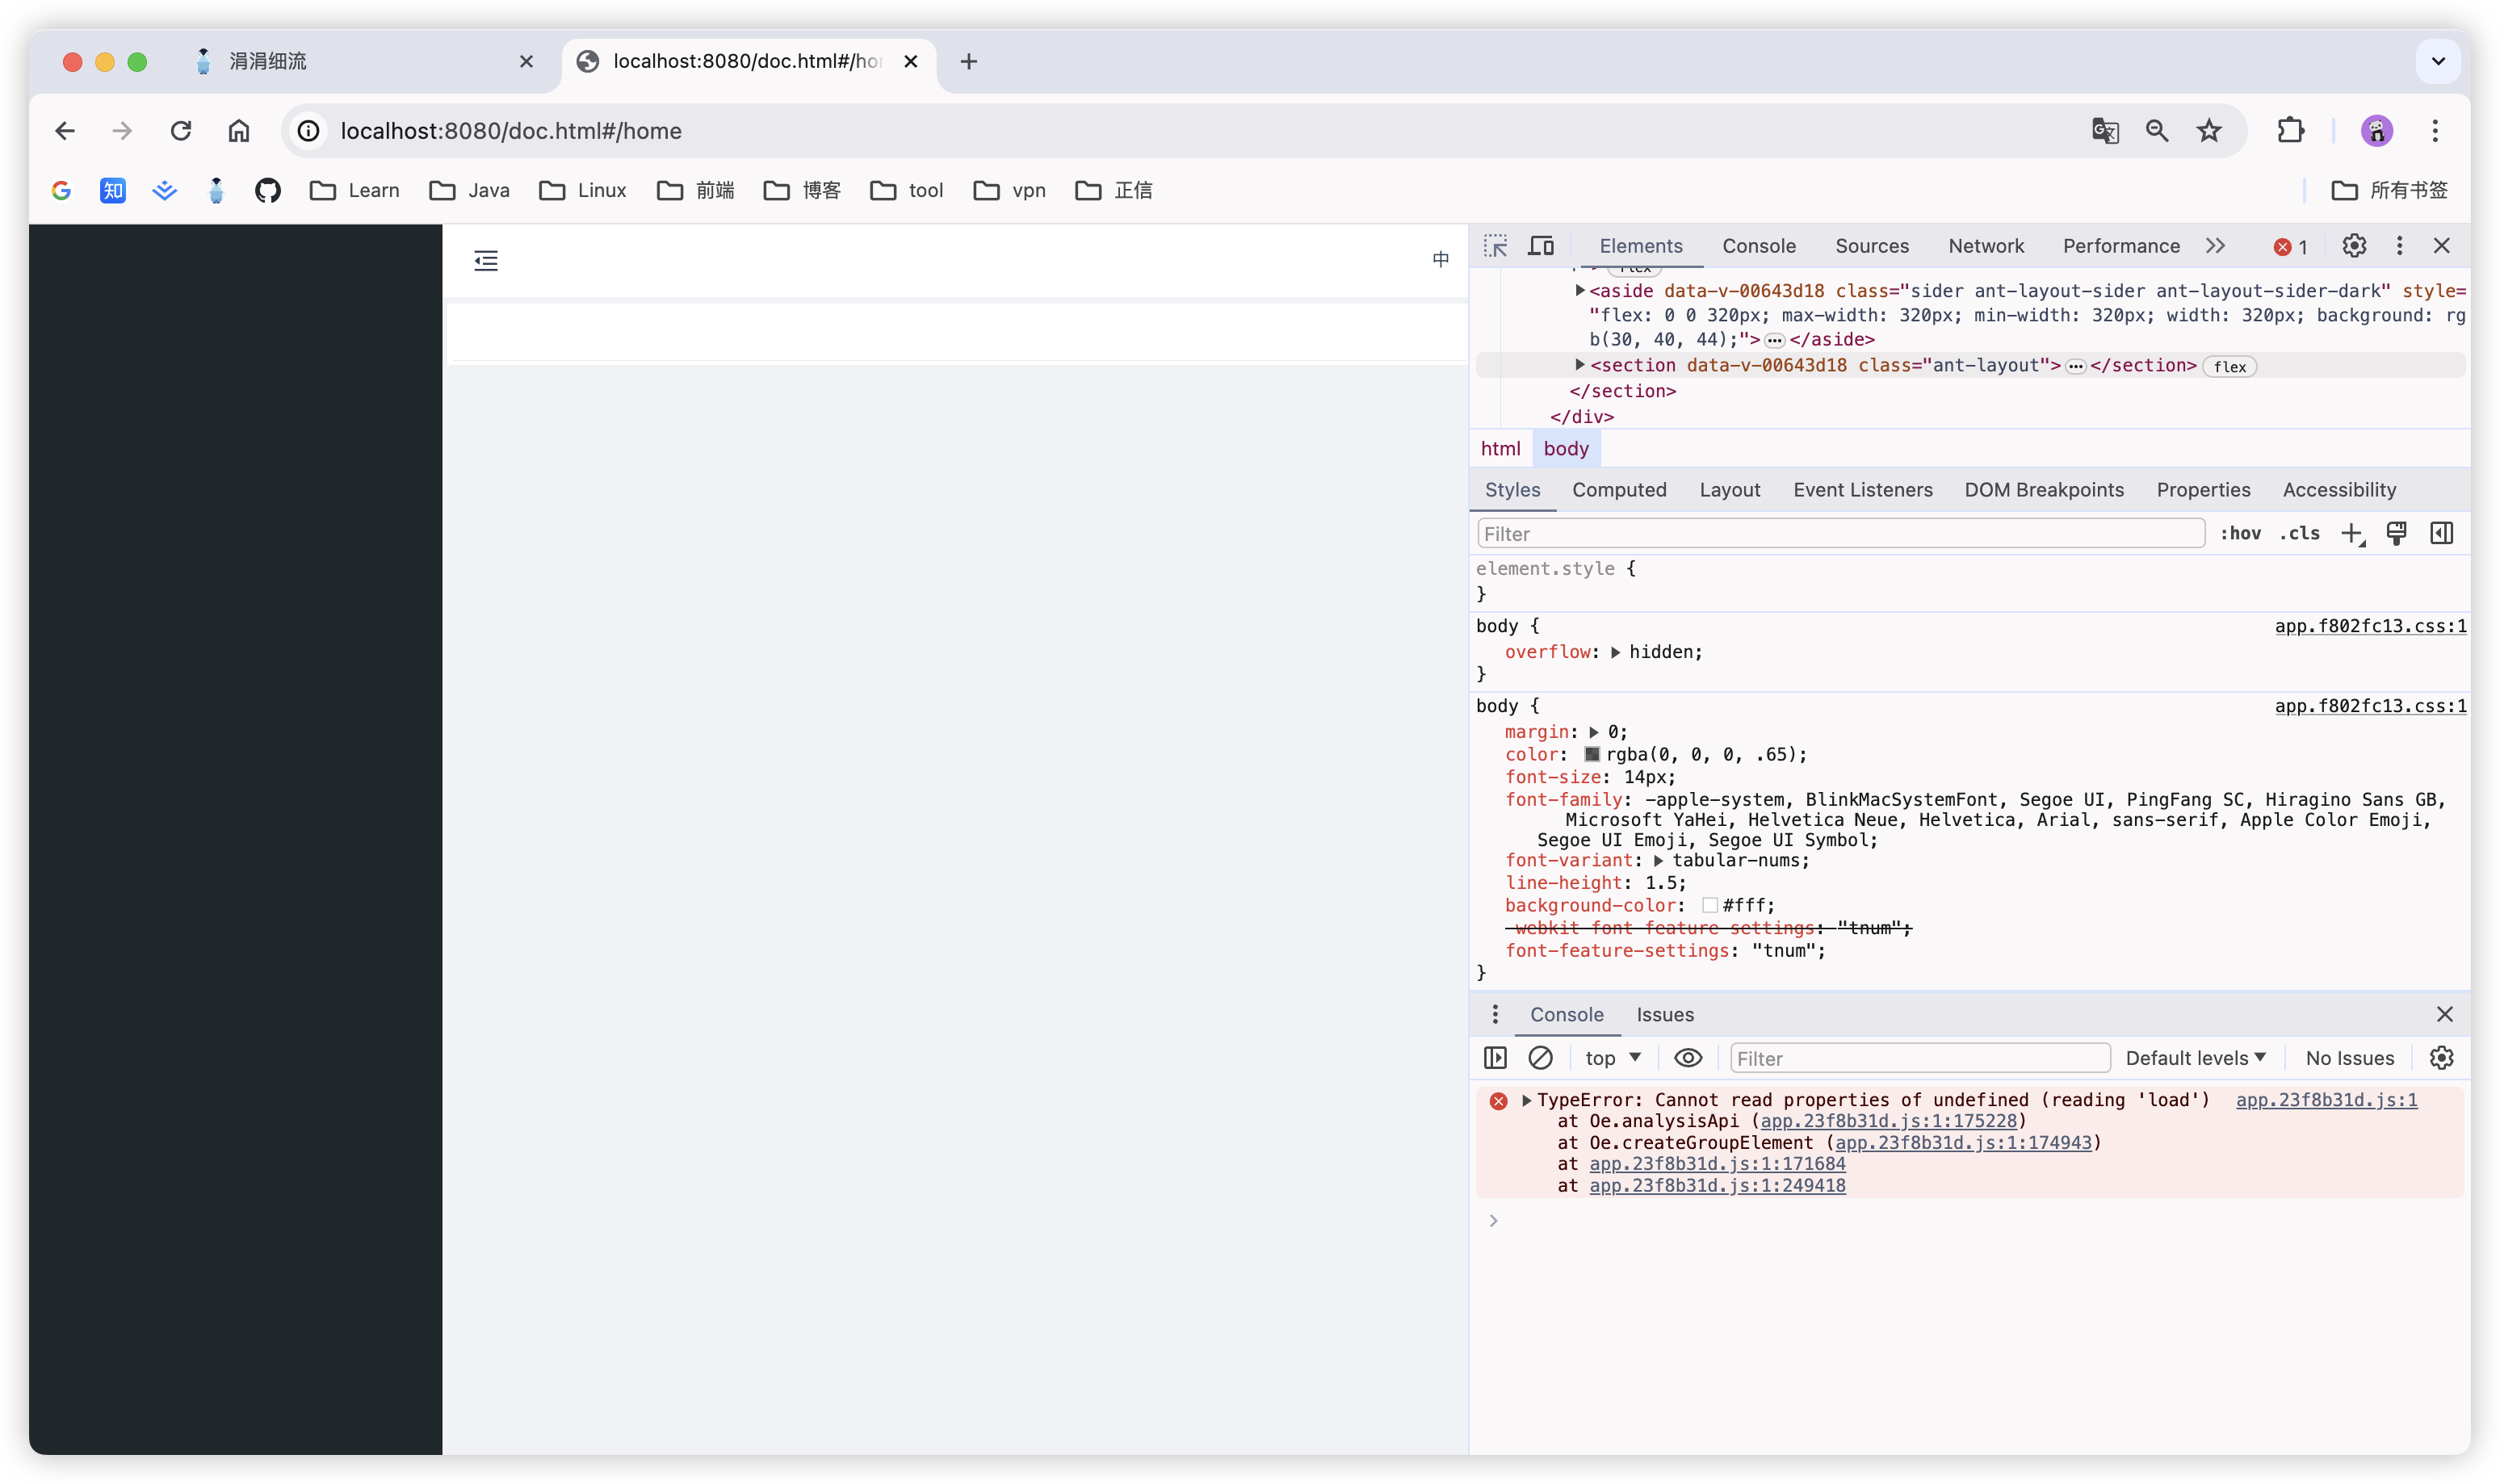Open the Default levels dropdown

point(2196,1058)
